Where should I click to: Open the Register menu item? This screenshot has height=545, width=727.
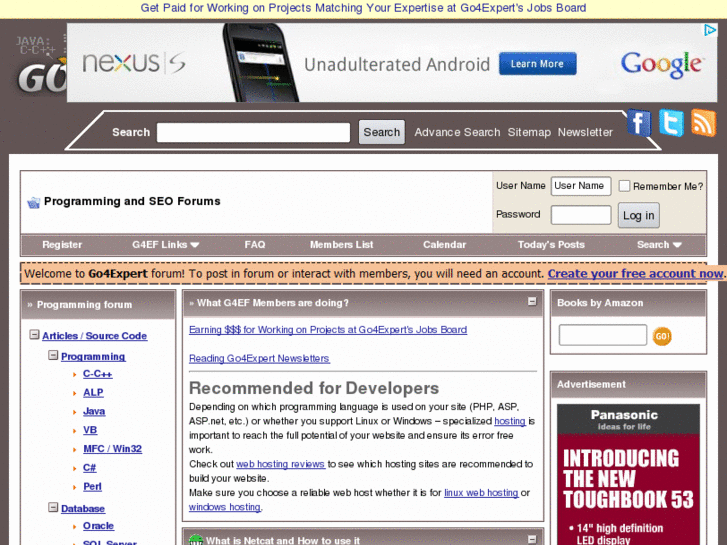pos(62,244)
